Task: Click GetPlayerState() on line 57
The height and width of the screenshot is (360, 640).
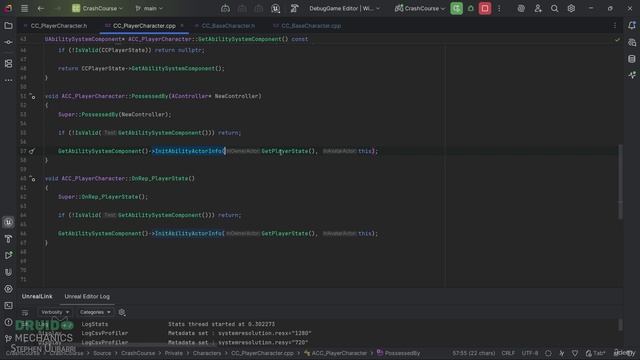Action: [289, 151]
